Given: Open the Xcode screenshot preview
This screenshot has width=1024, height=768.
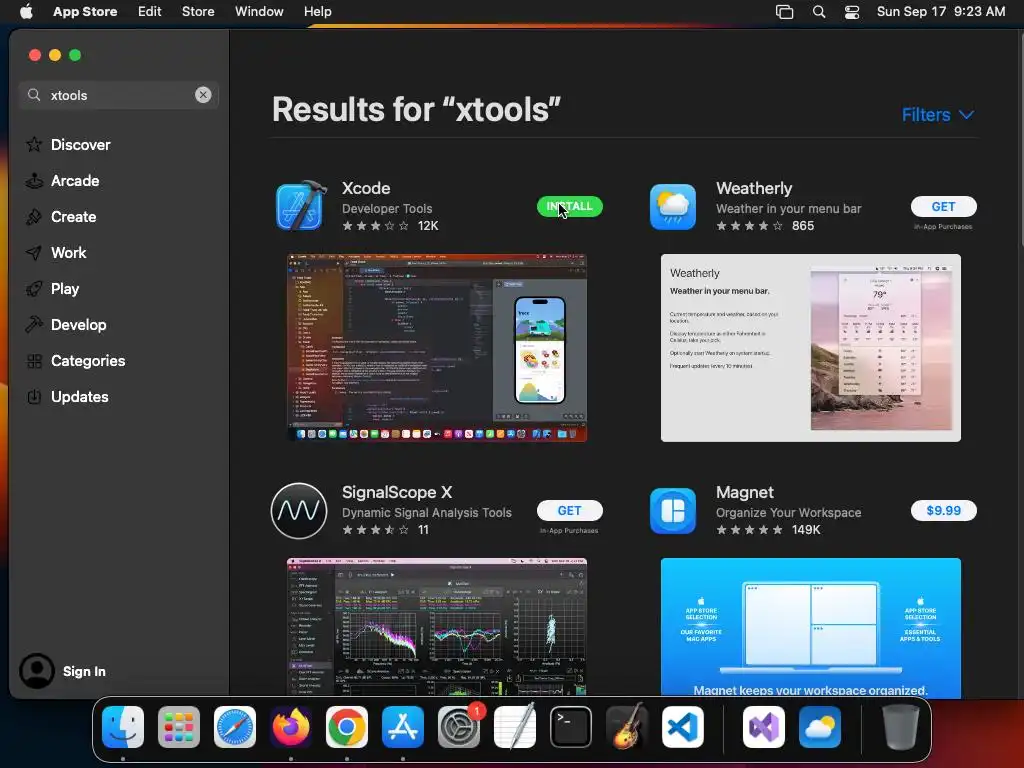Looking at the screenshot, I should click(437, 347).
